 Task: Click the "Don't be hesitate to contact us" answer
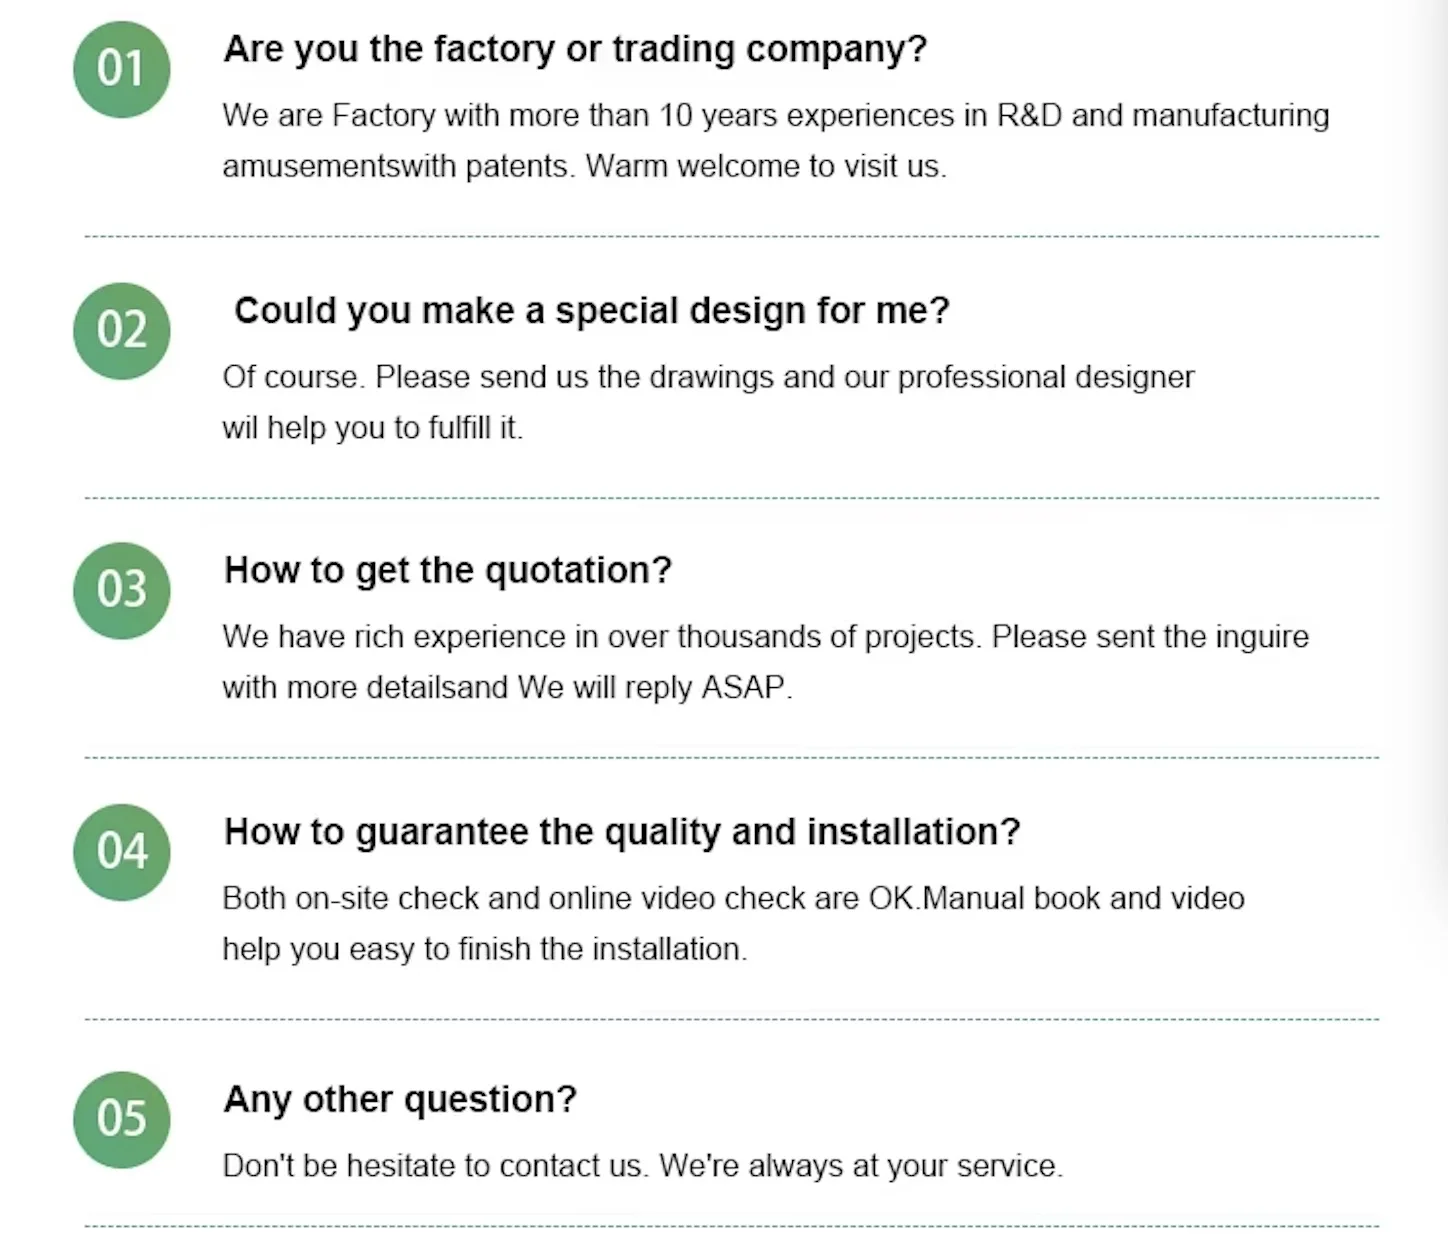[x=642, y=1166]
